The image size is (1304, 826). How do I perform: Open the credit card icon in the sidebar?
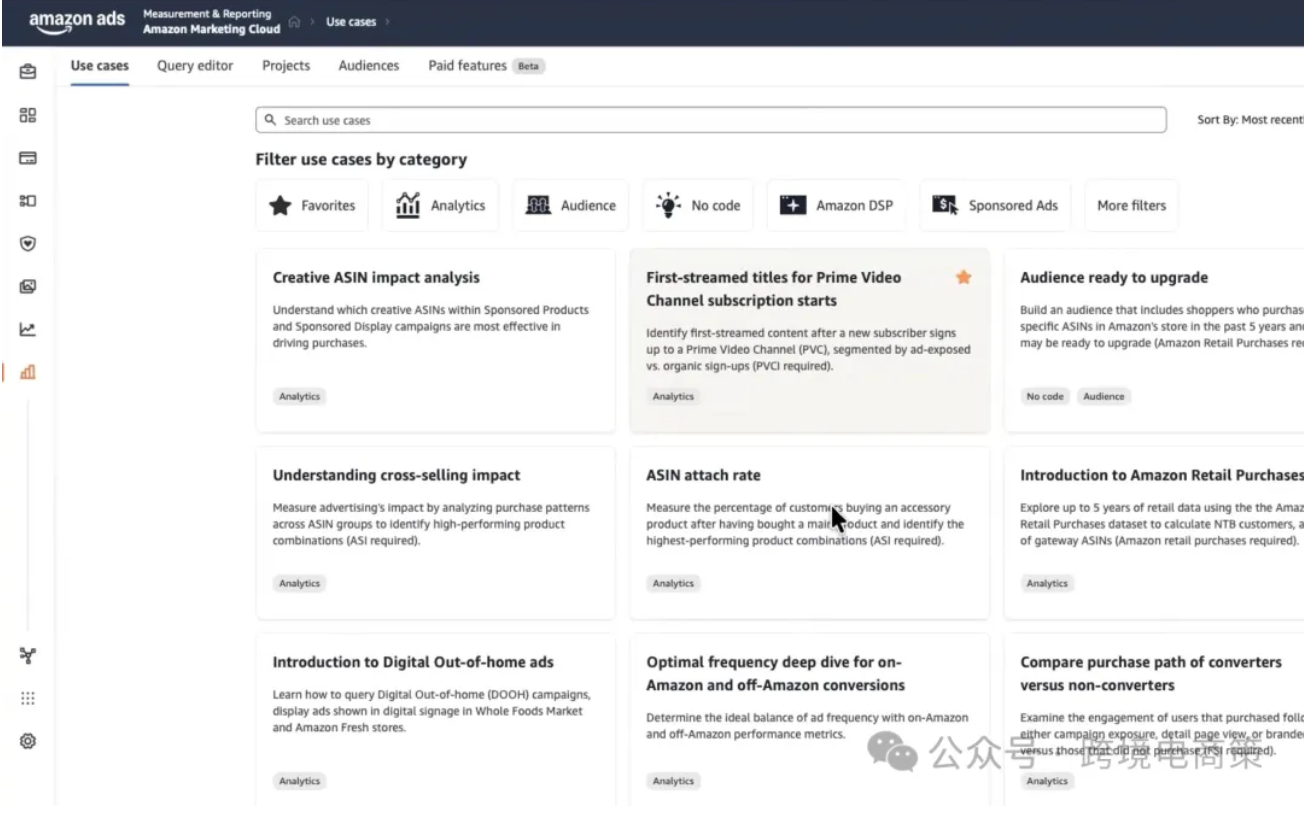(x=28, y=158)
